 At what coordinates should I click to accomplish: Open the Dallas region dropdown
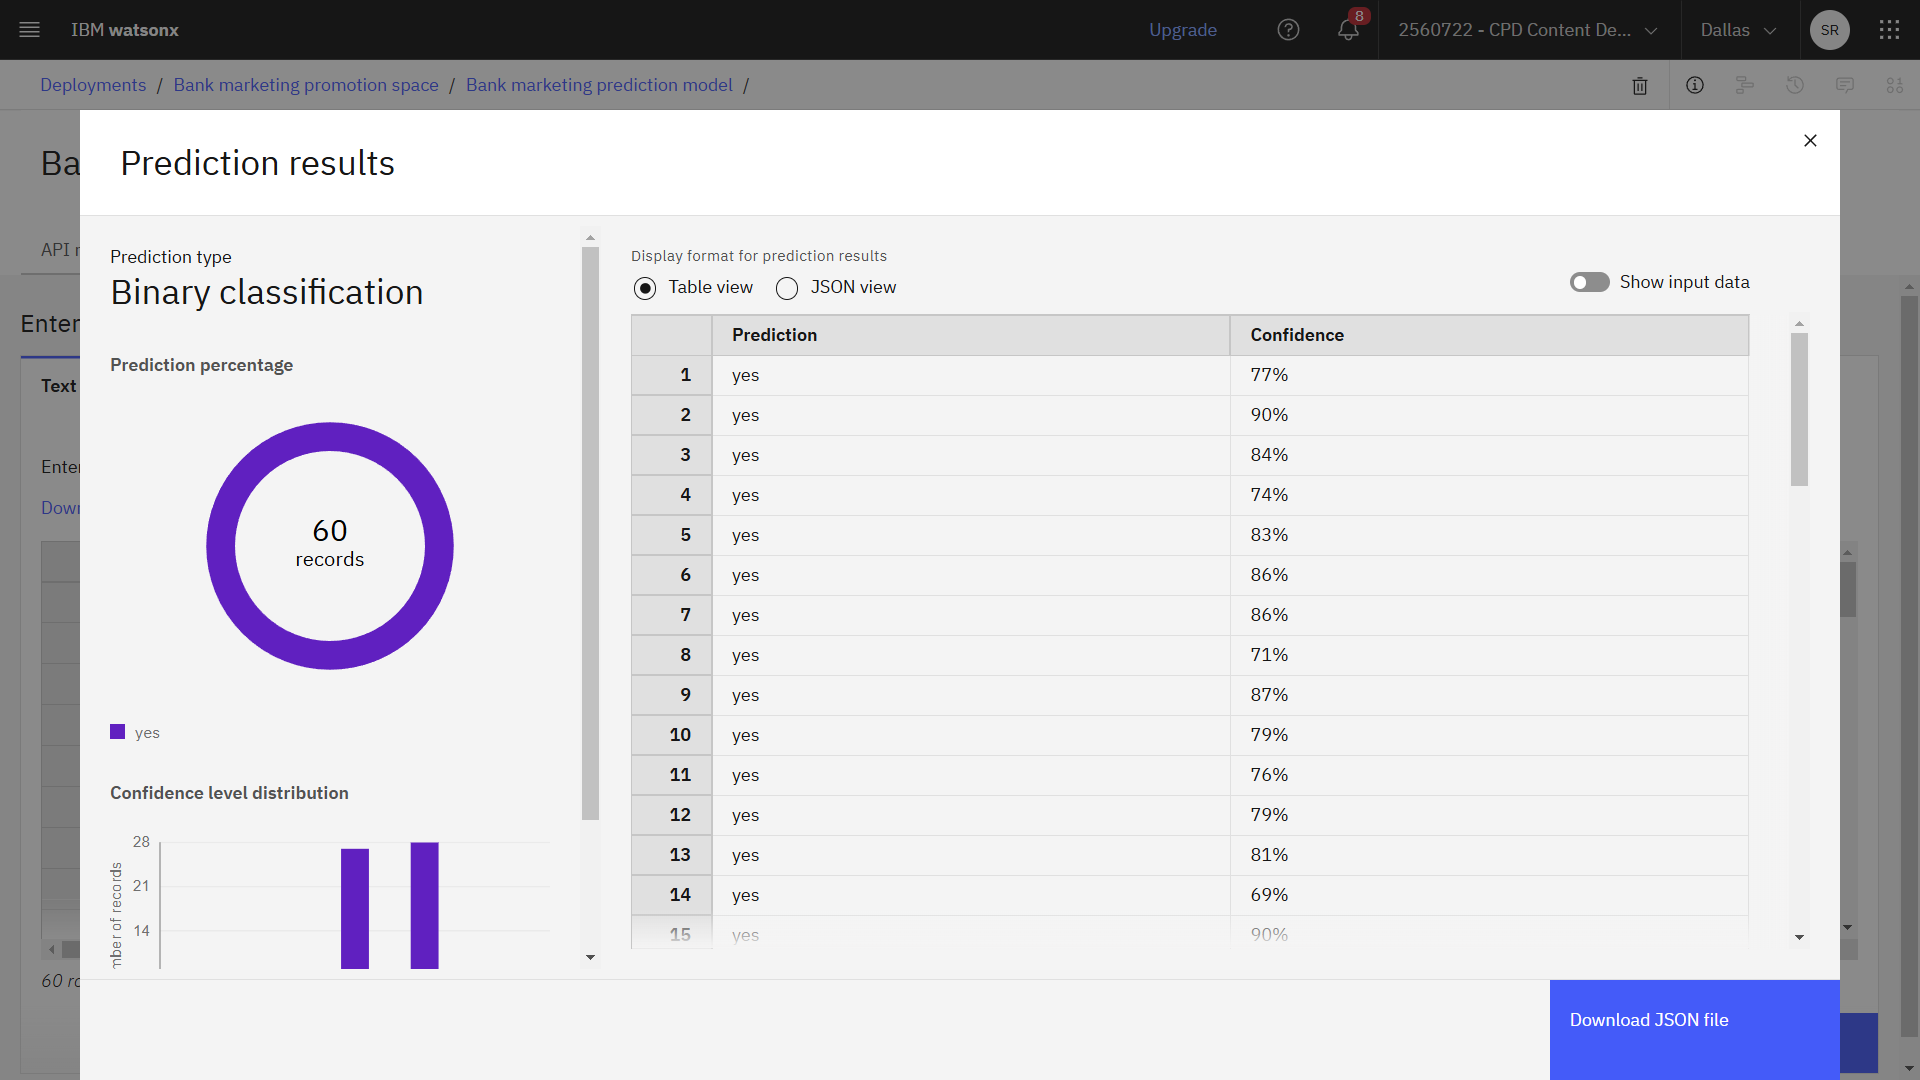pos(1739,30)
